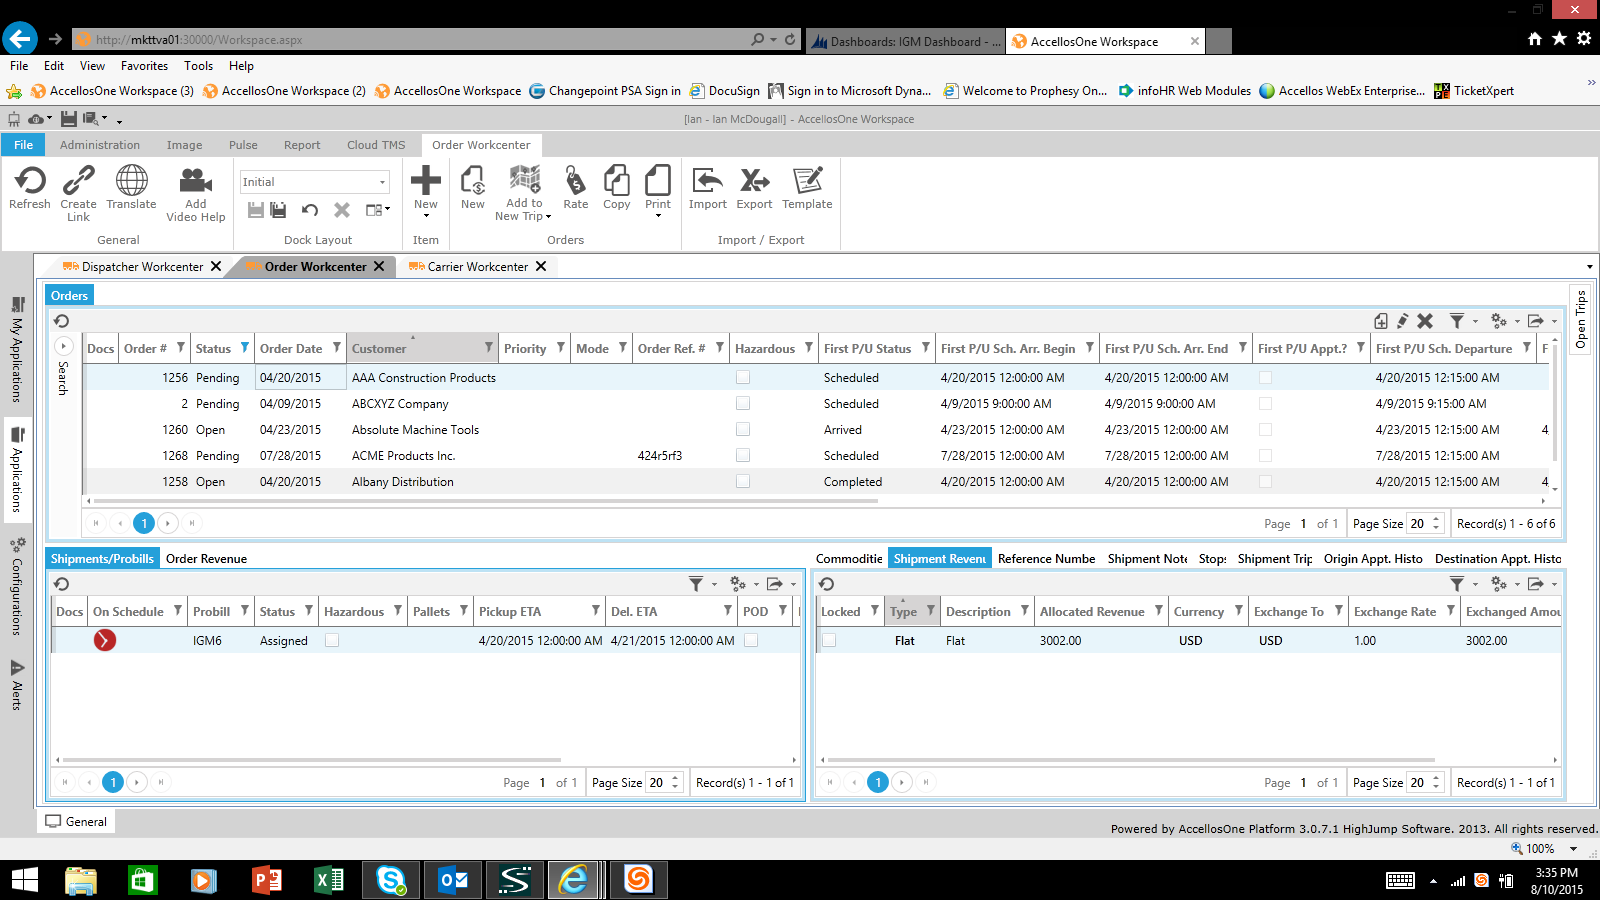
Task: Open My Applications sidebar panel
Action: [17, 350]
